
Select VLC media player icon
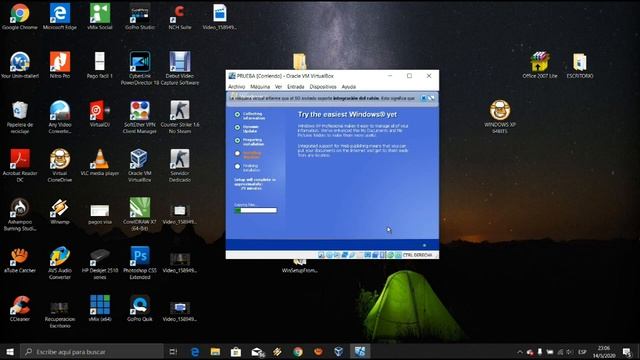coord(100,162)
